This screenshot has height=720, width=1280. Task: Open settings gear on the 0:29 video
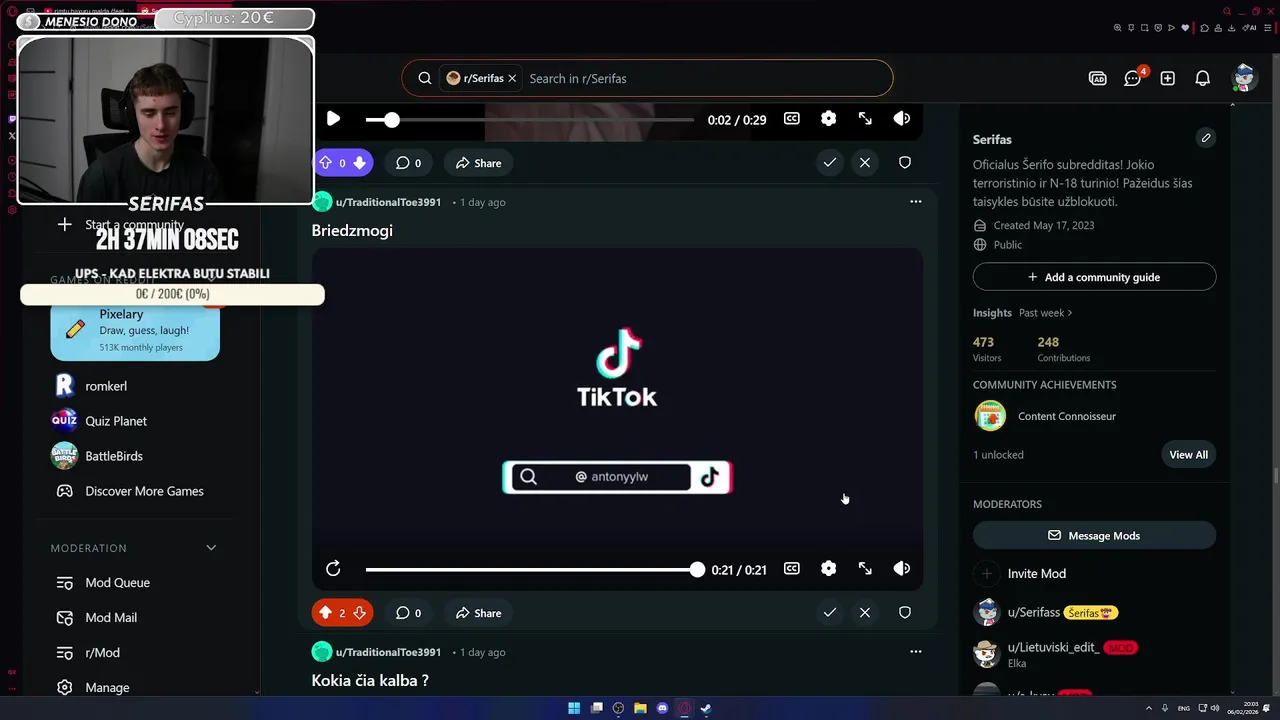coord(828,119)
